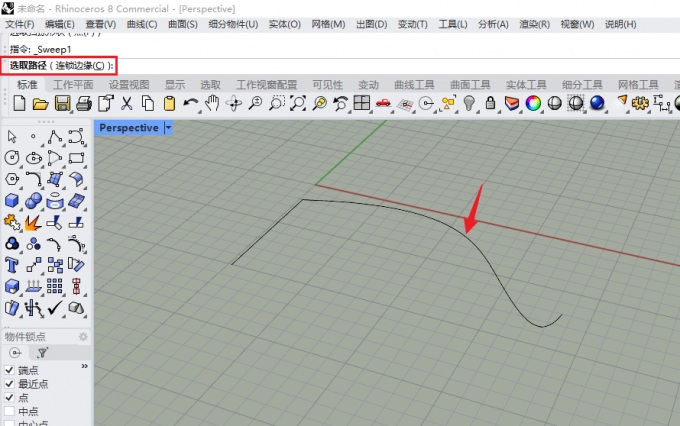
Task: Paste from clipboard icon
Action: click(169, 104)
